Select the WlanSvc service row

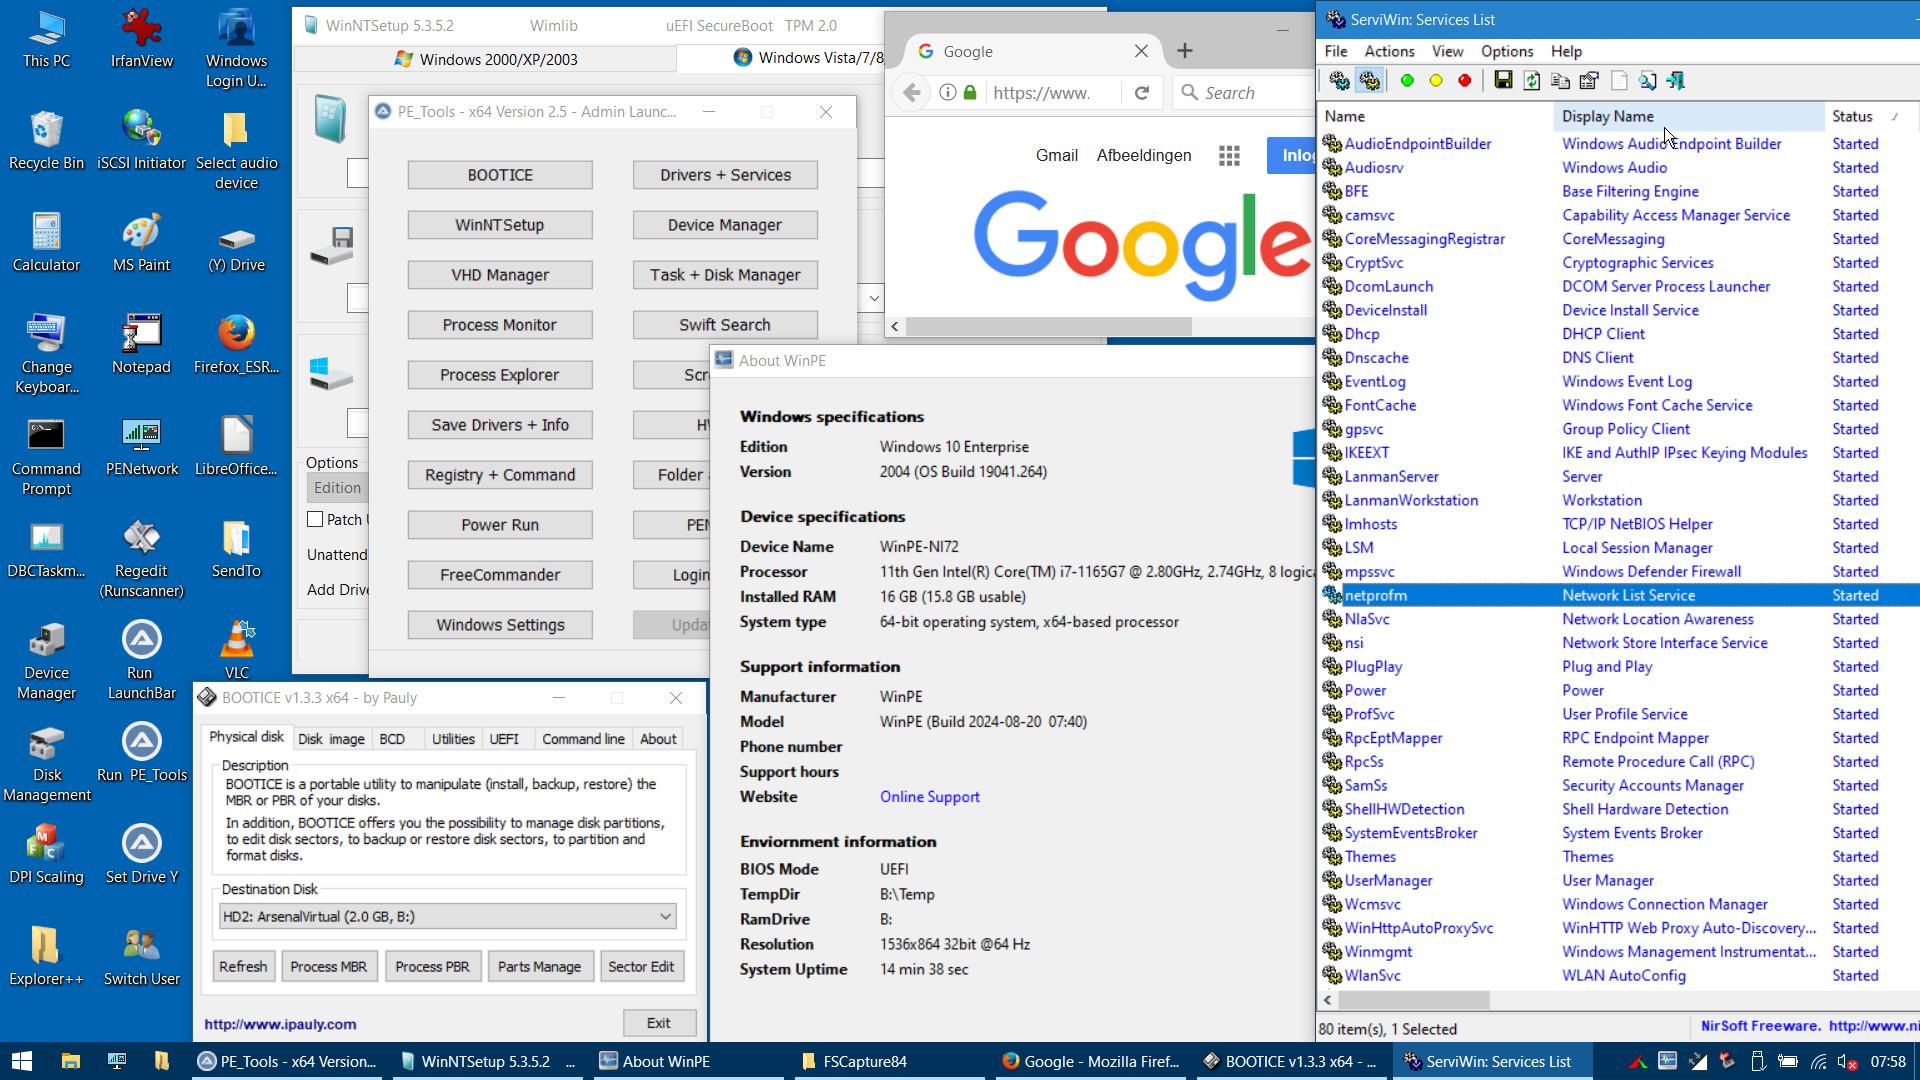[x=1618, y=976]
